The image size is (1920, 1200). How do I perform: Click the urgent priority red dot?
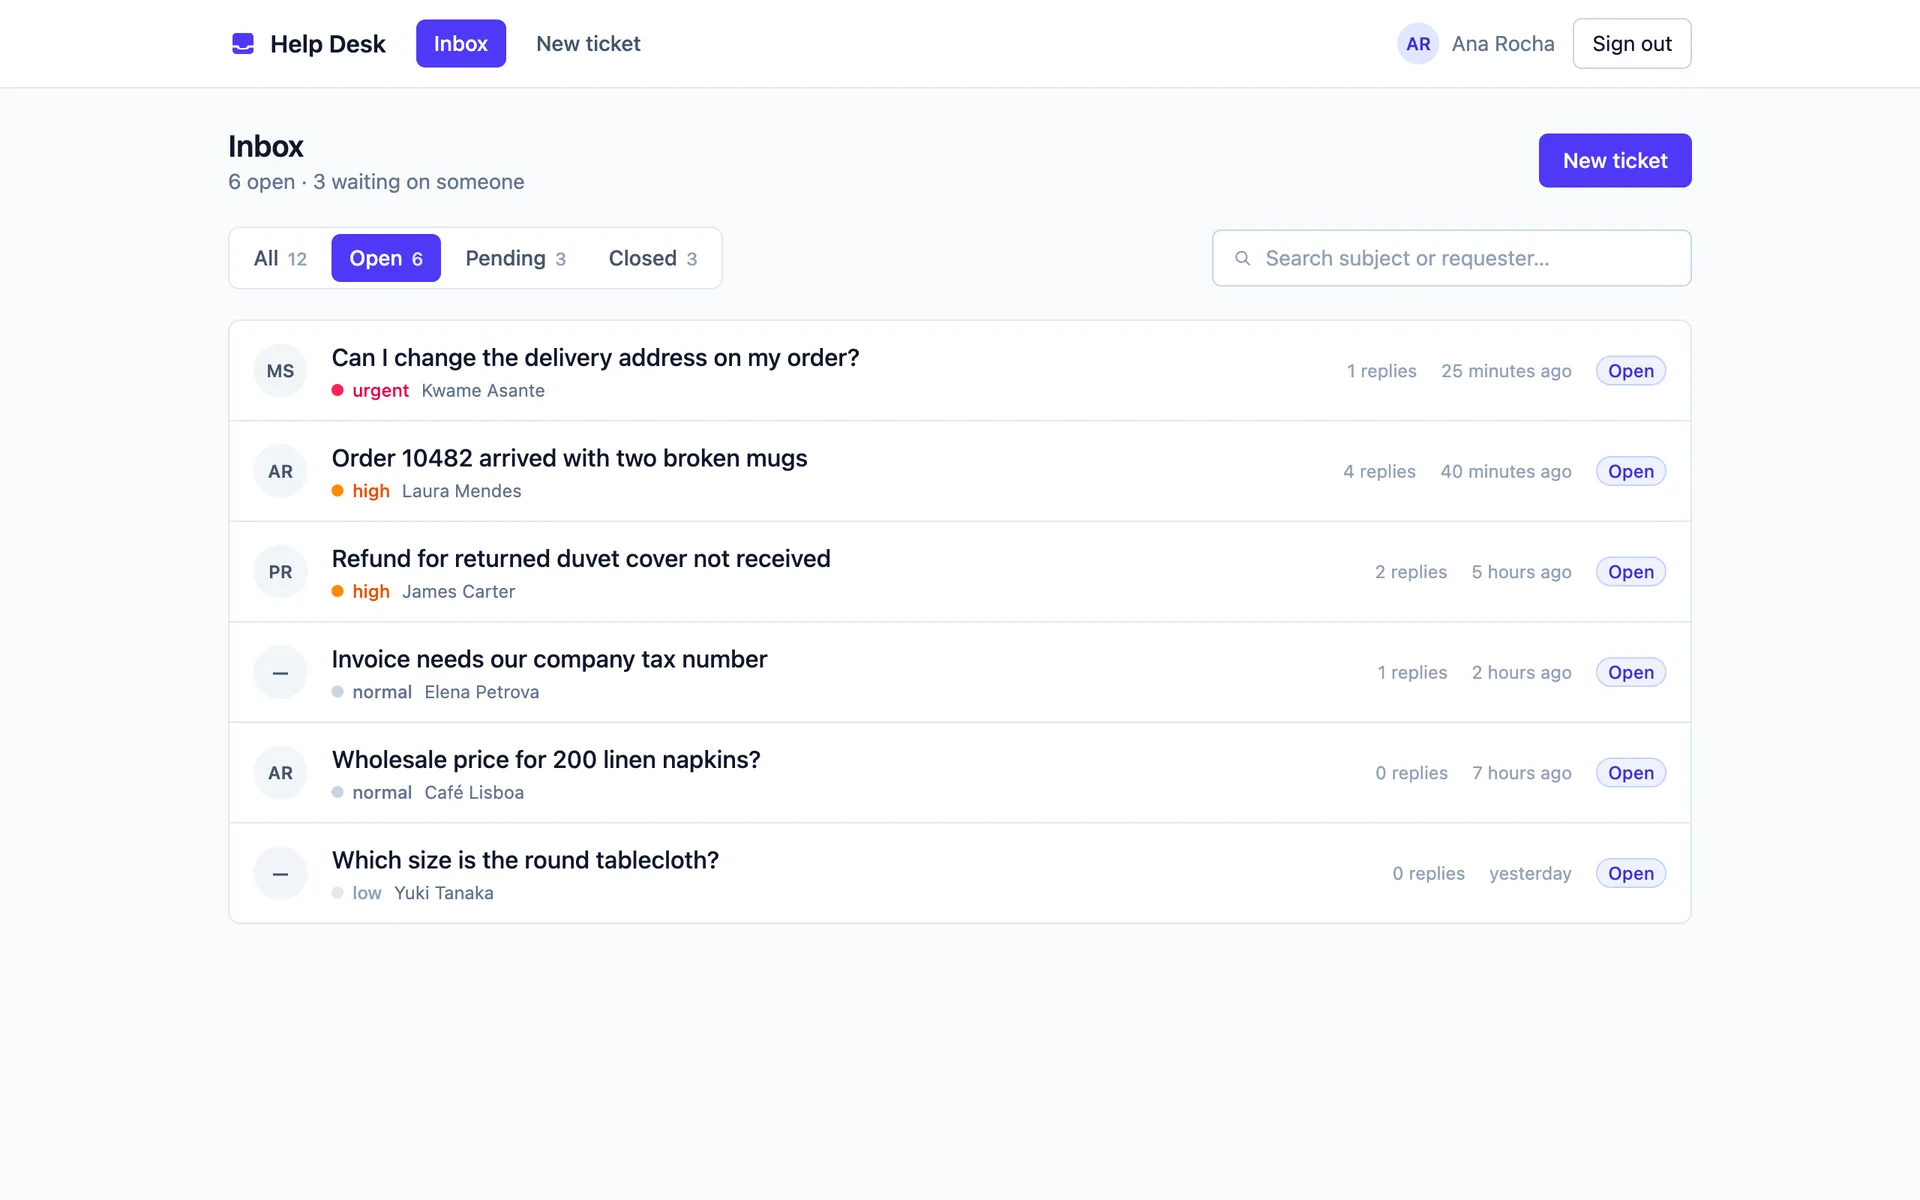338,391
